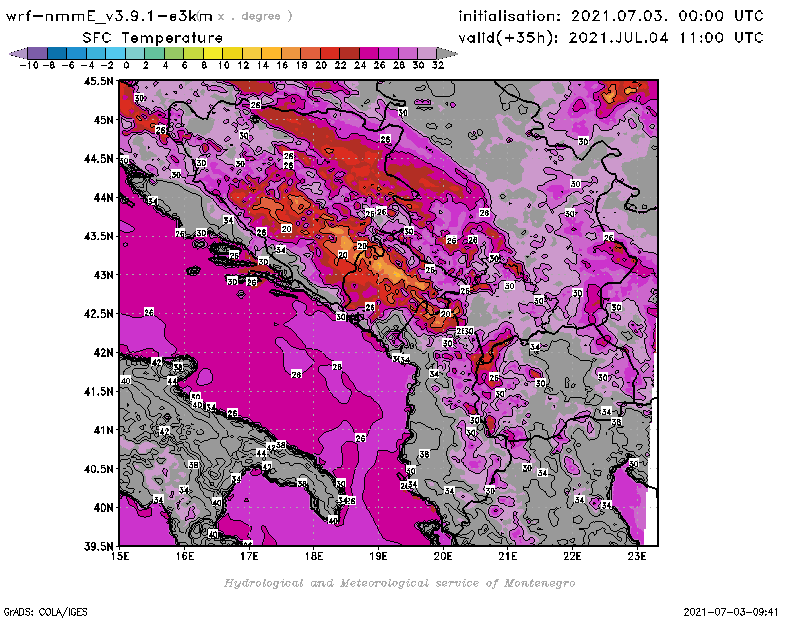Click the legend value -10
800x618 pixels.
(29, 65)
